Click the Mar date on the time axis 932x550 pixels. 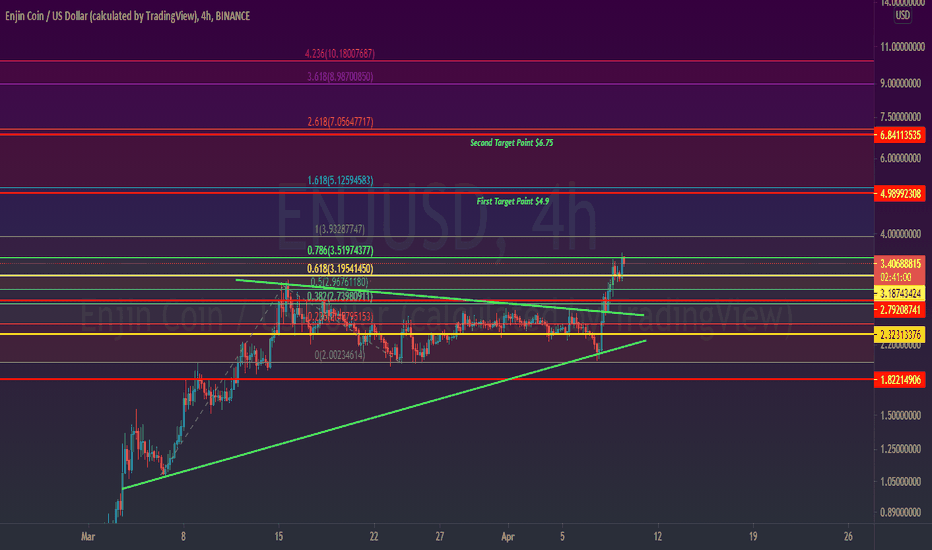pyautogui.click(x=88, y=536)
